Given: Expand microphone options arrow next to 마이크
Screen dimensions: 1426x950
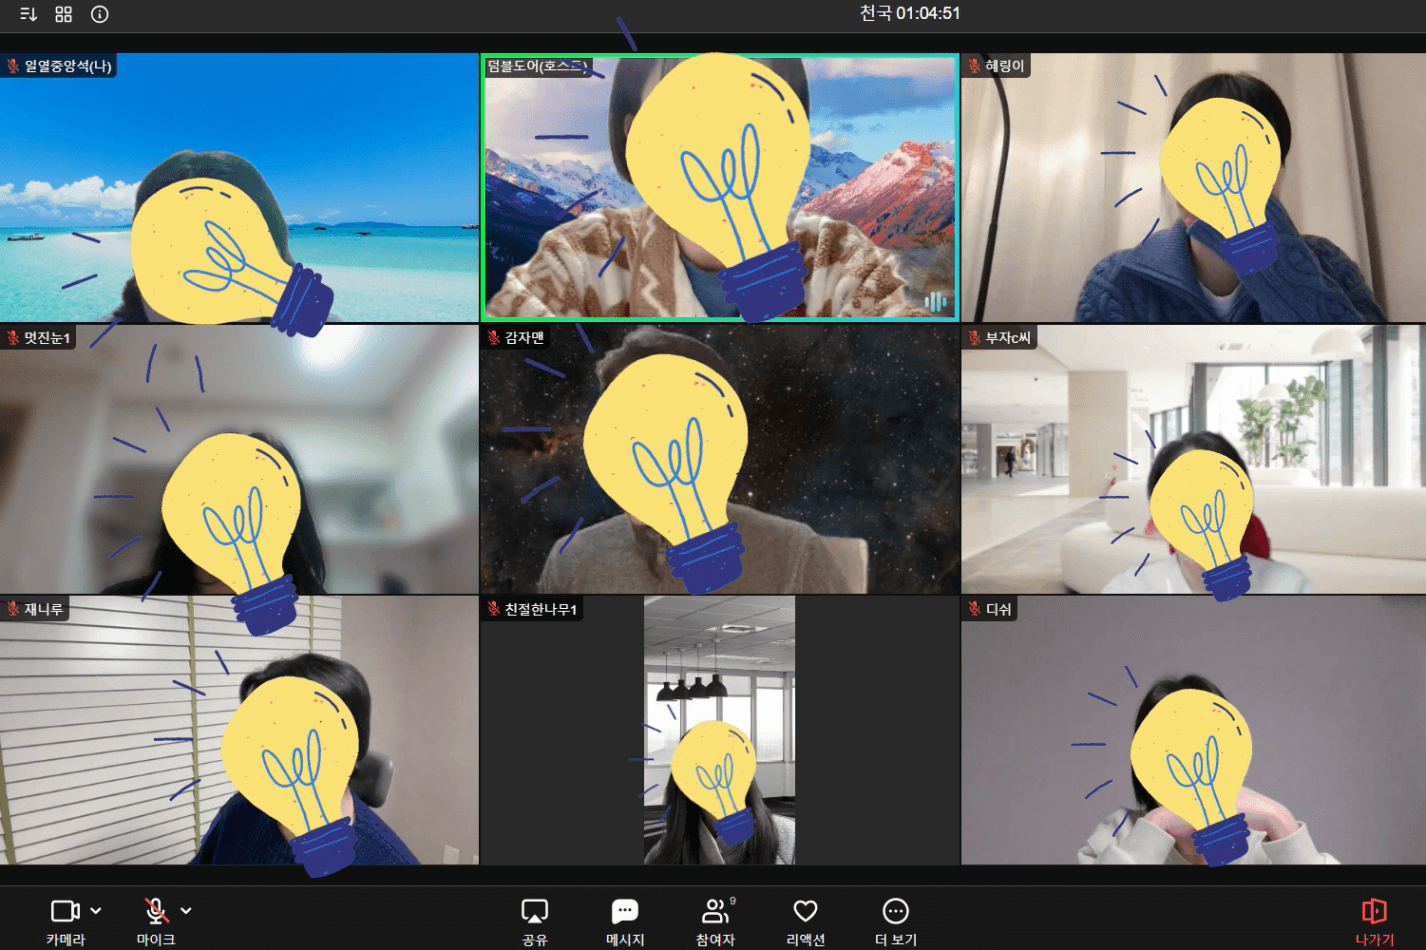Looking at the screenshot, I should point(186,911).
